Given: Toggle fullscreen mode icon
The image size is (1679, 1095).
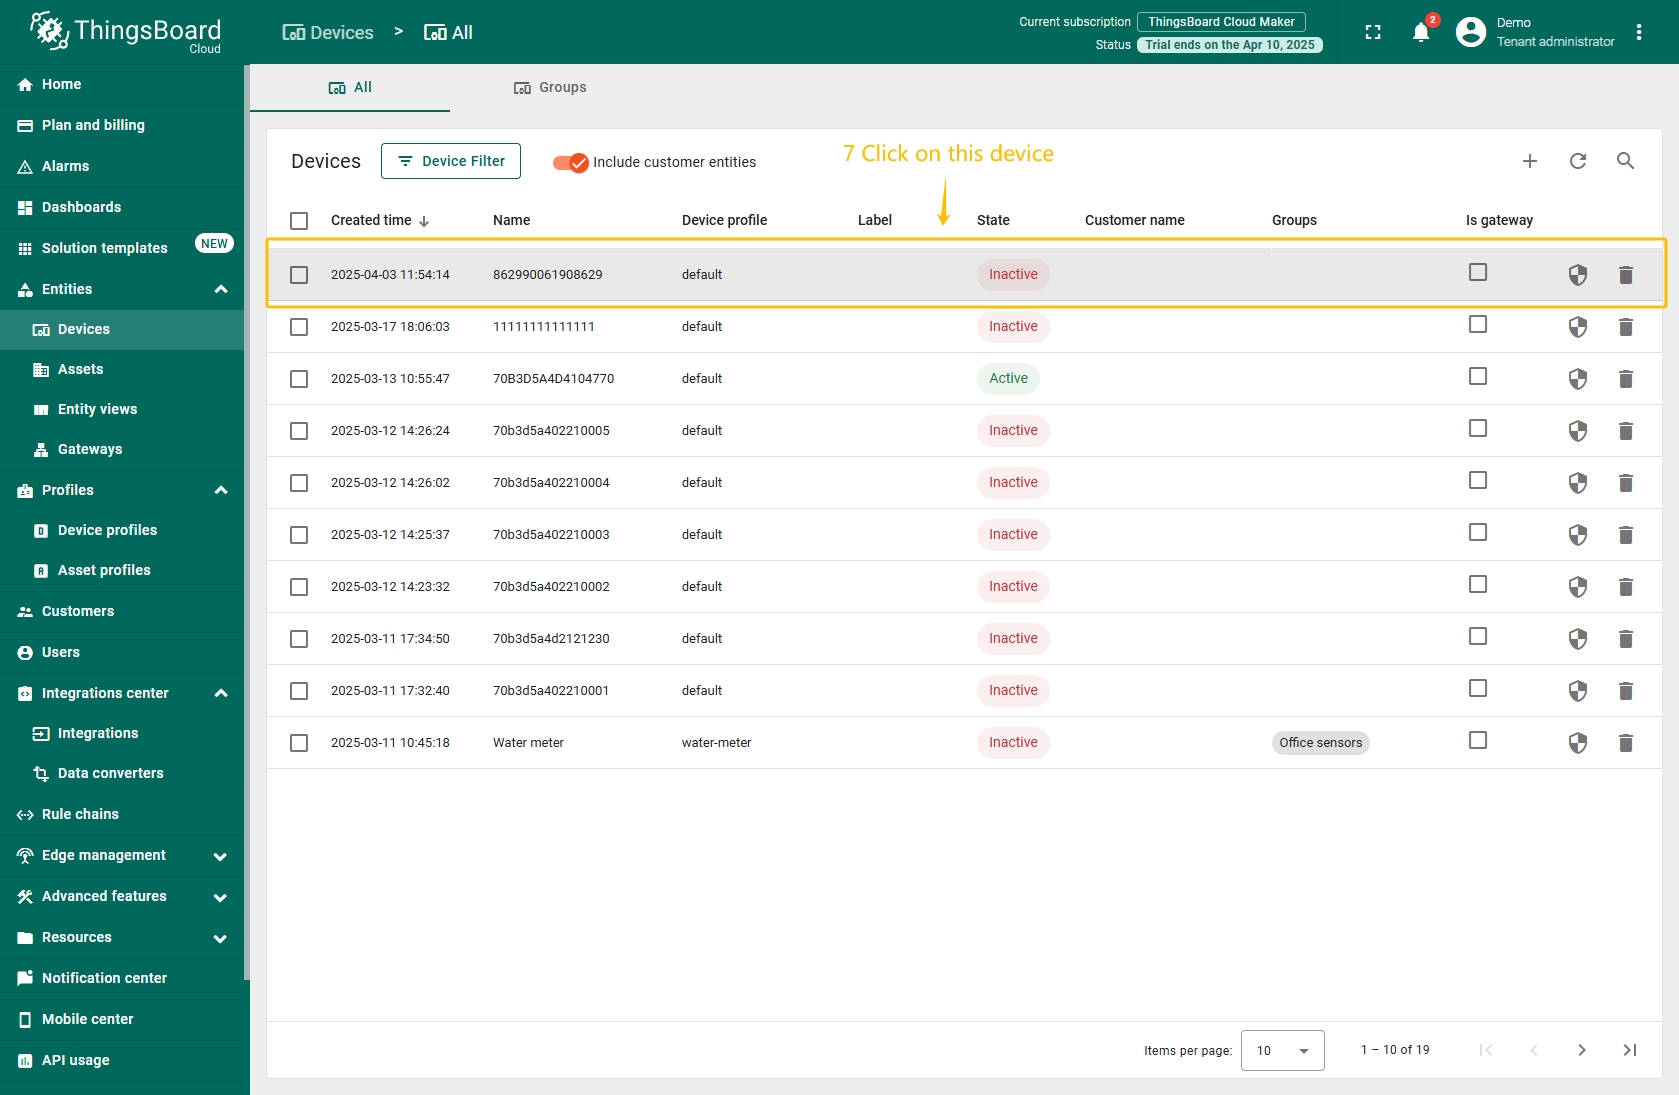Looking at the screenshot, I should click(1373, 33).
